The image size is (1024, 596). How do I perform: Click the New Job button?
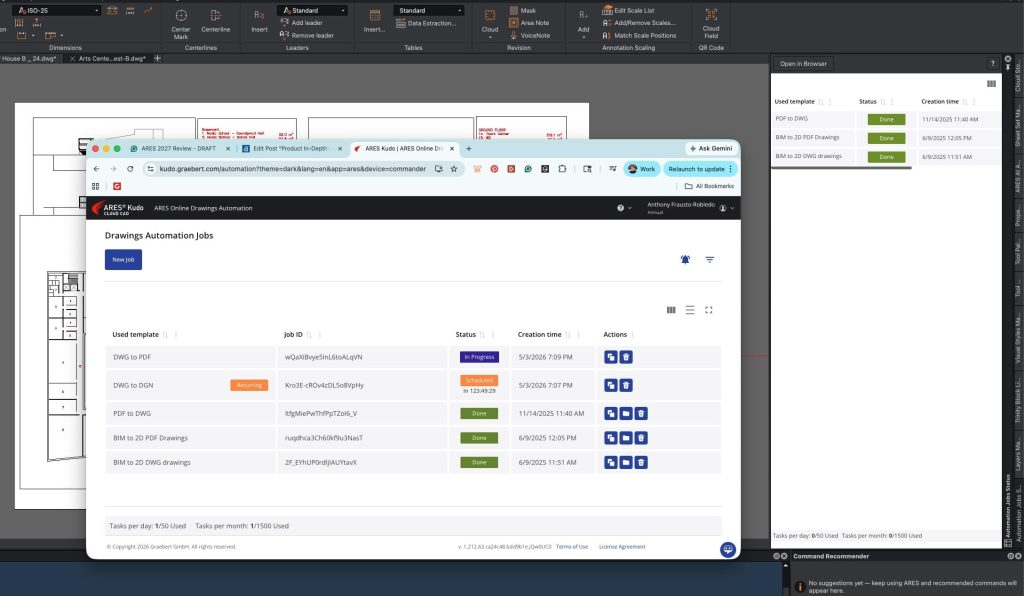123,260
